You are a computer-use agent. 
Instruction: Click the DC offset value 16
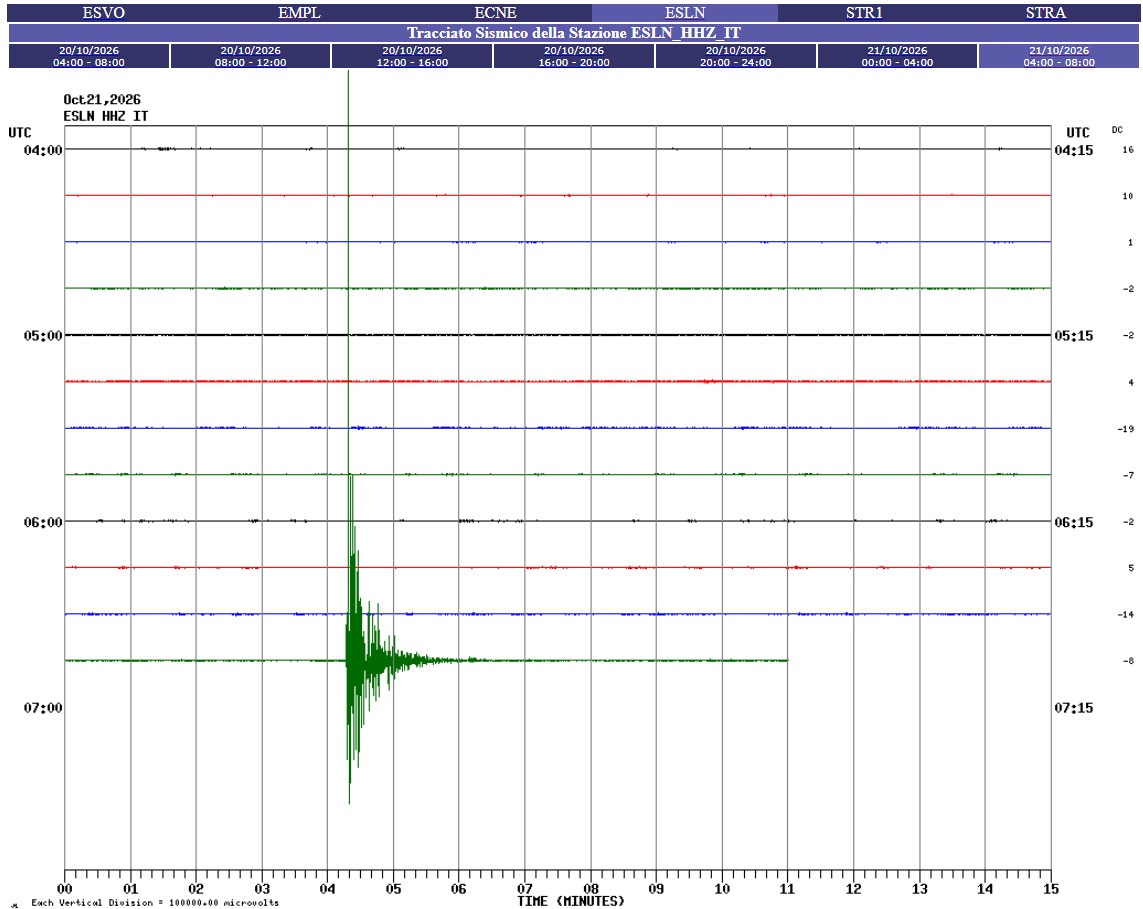click(1128, 149)
